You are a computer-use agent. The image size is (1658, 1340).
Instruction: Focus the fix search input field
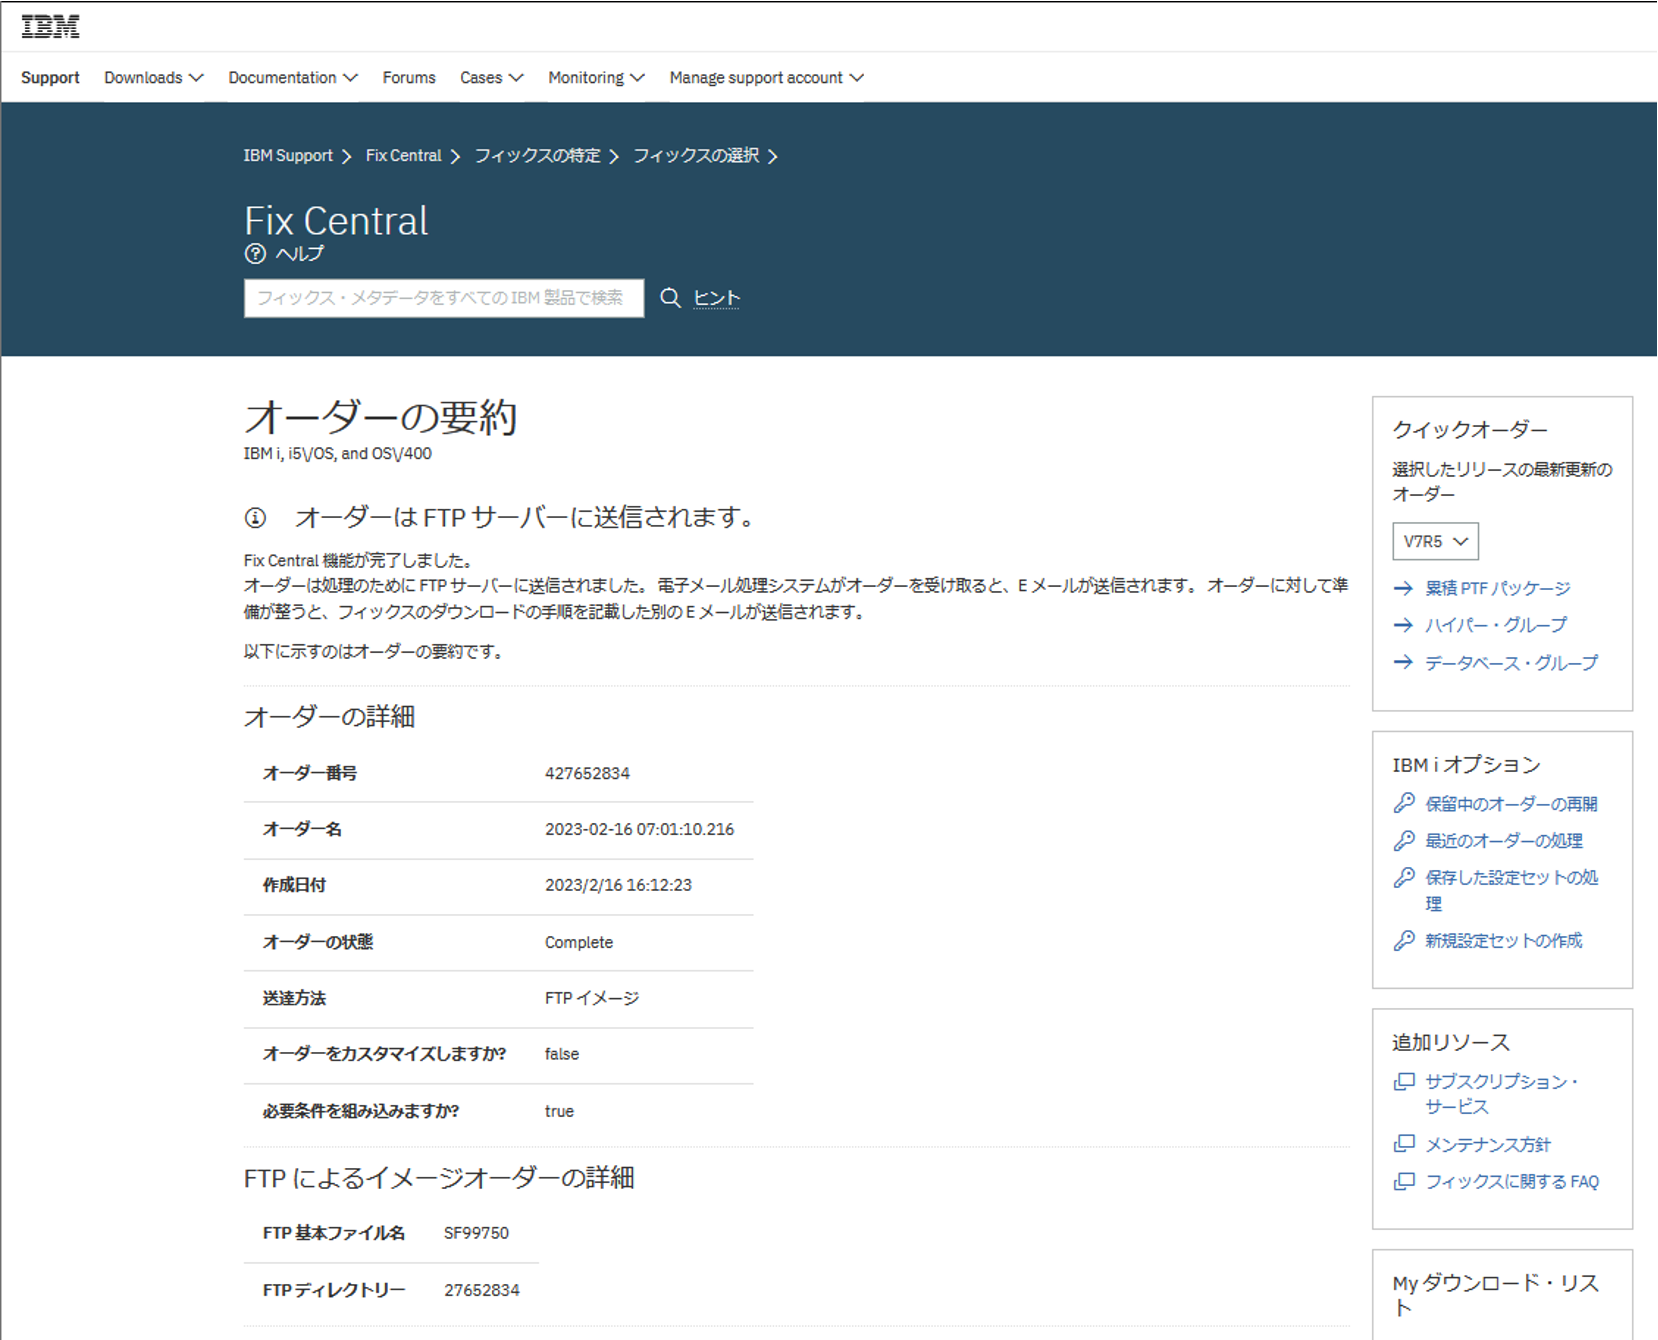click(444, 298)
